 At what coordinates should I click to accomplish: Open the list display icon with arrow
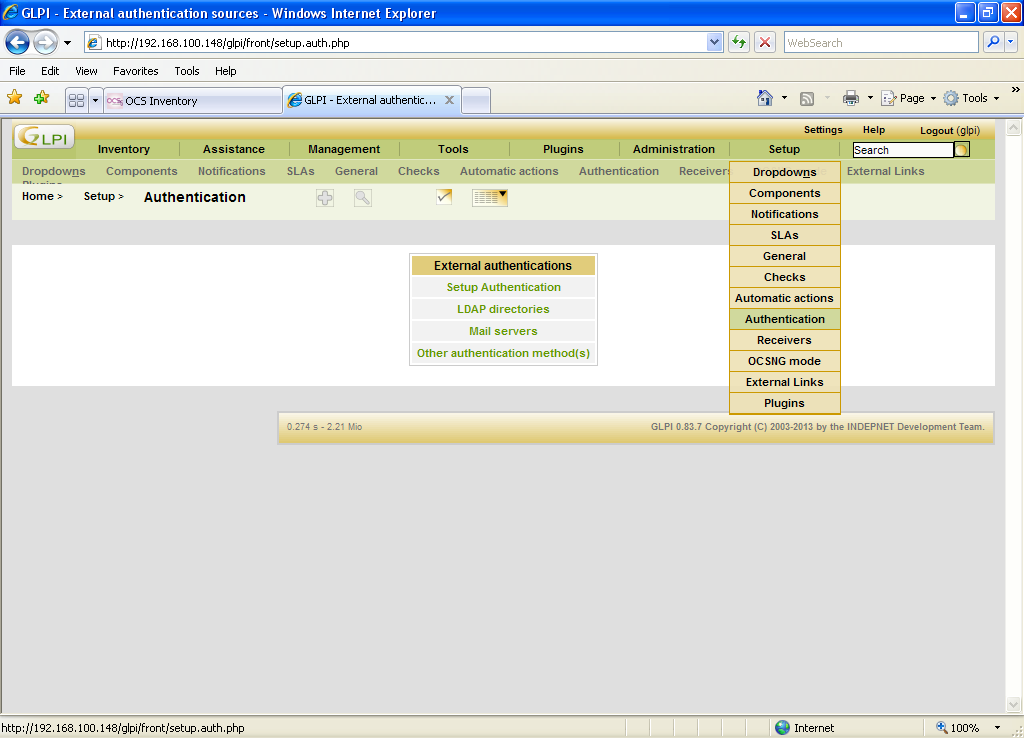click(489, 197)
